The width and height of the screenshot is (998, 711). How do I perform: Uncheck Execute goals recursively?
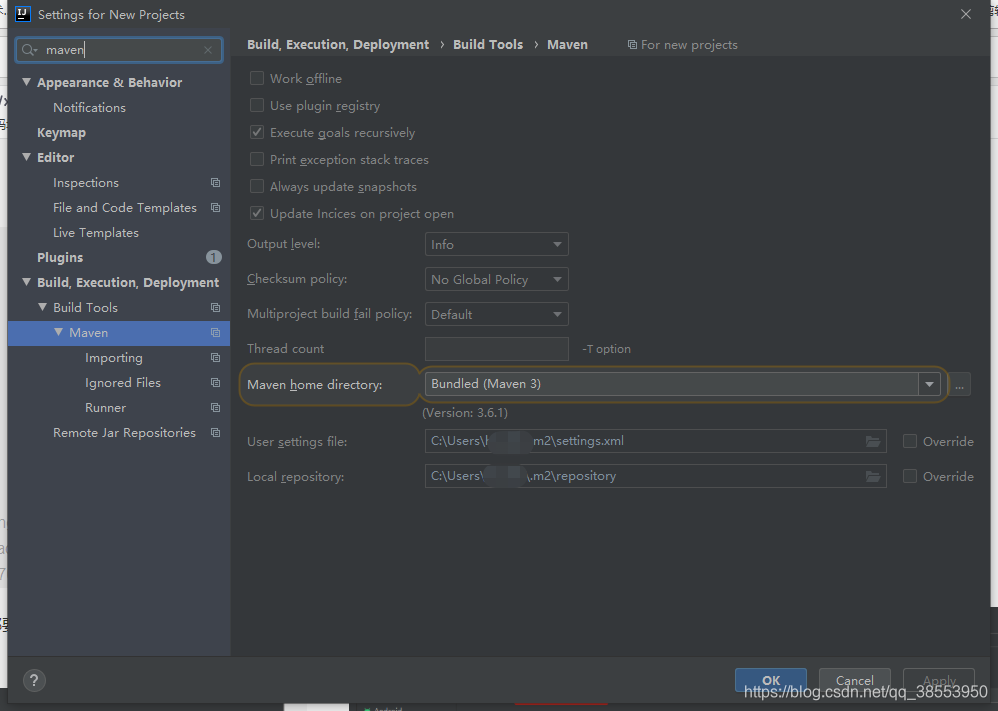(x=257, y=132)
